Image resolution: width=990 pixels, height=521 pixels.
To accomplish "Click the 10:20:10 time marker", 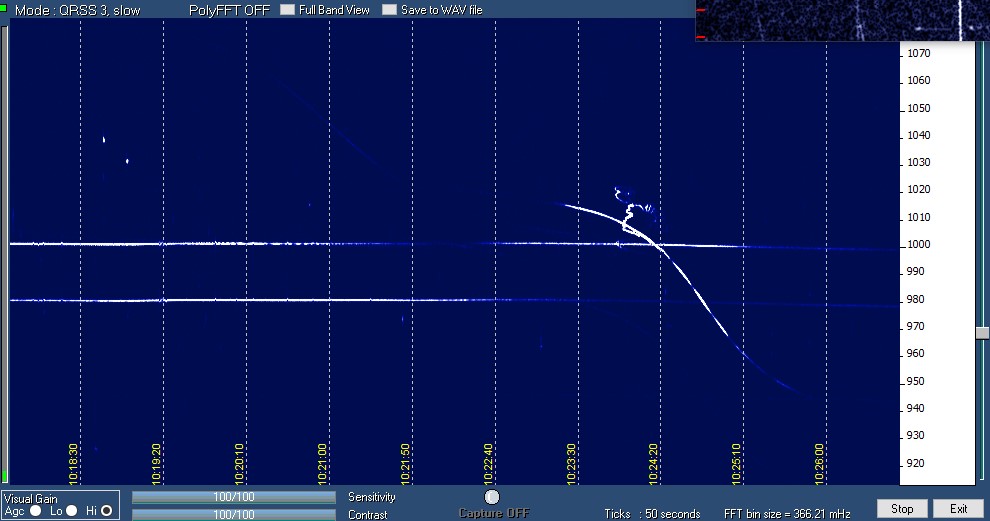I will coord(239,464).
